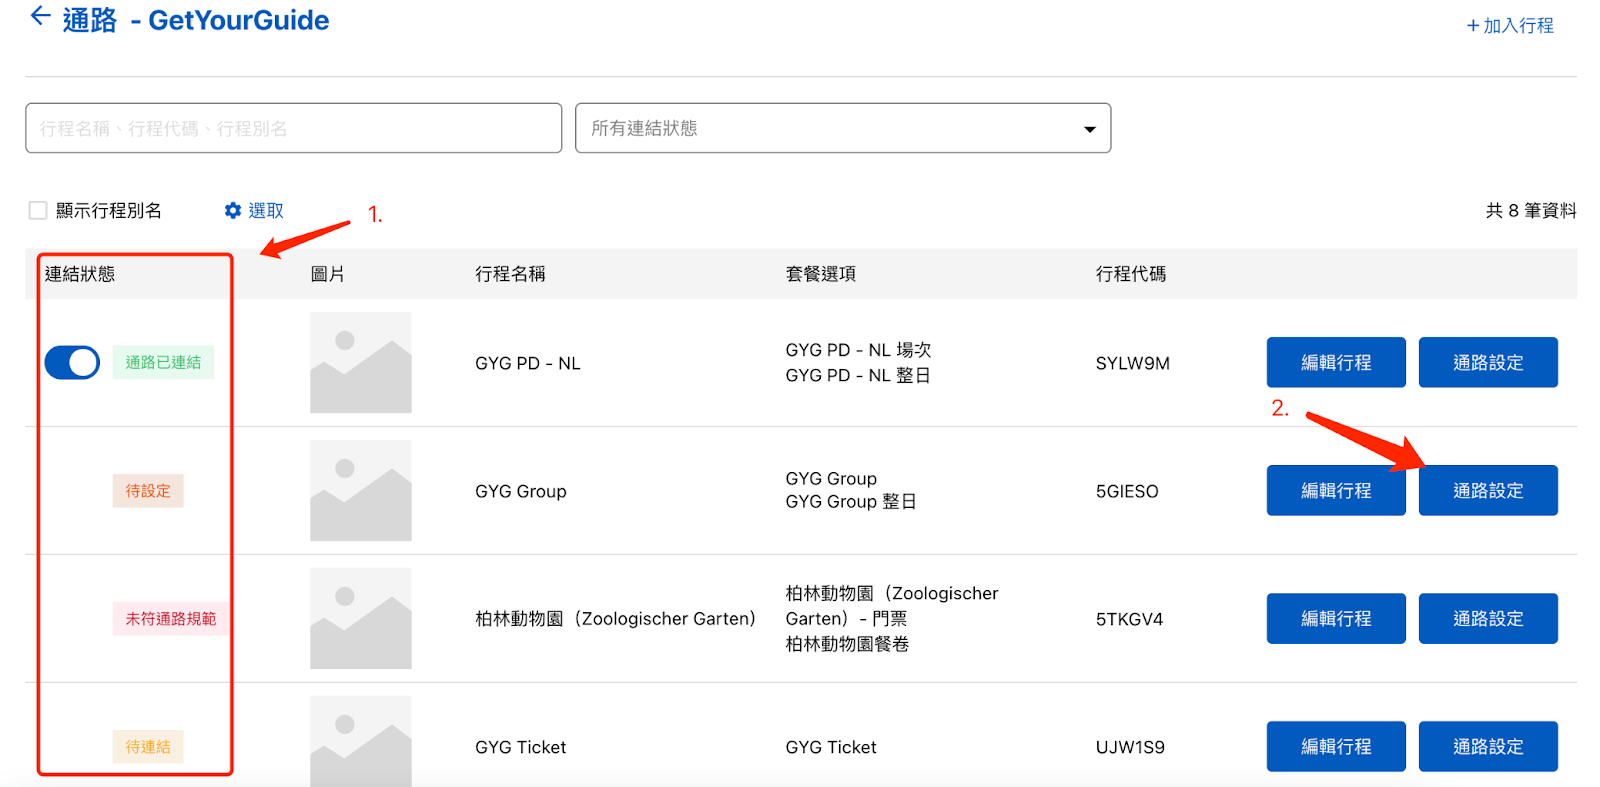Click the gear icon beside 選取
This screenshot has height=787, width=1600.
(x=233, y=211)
